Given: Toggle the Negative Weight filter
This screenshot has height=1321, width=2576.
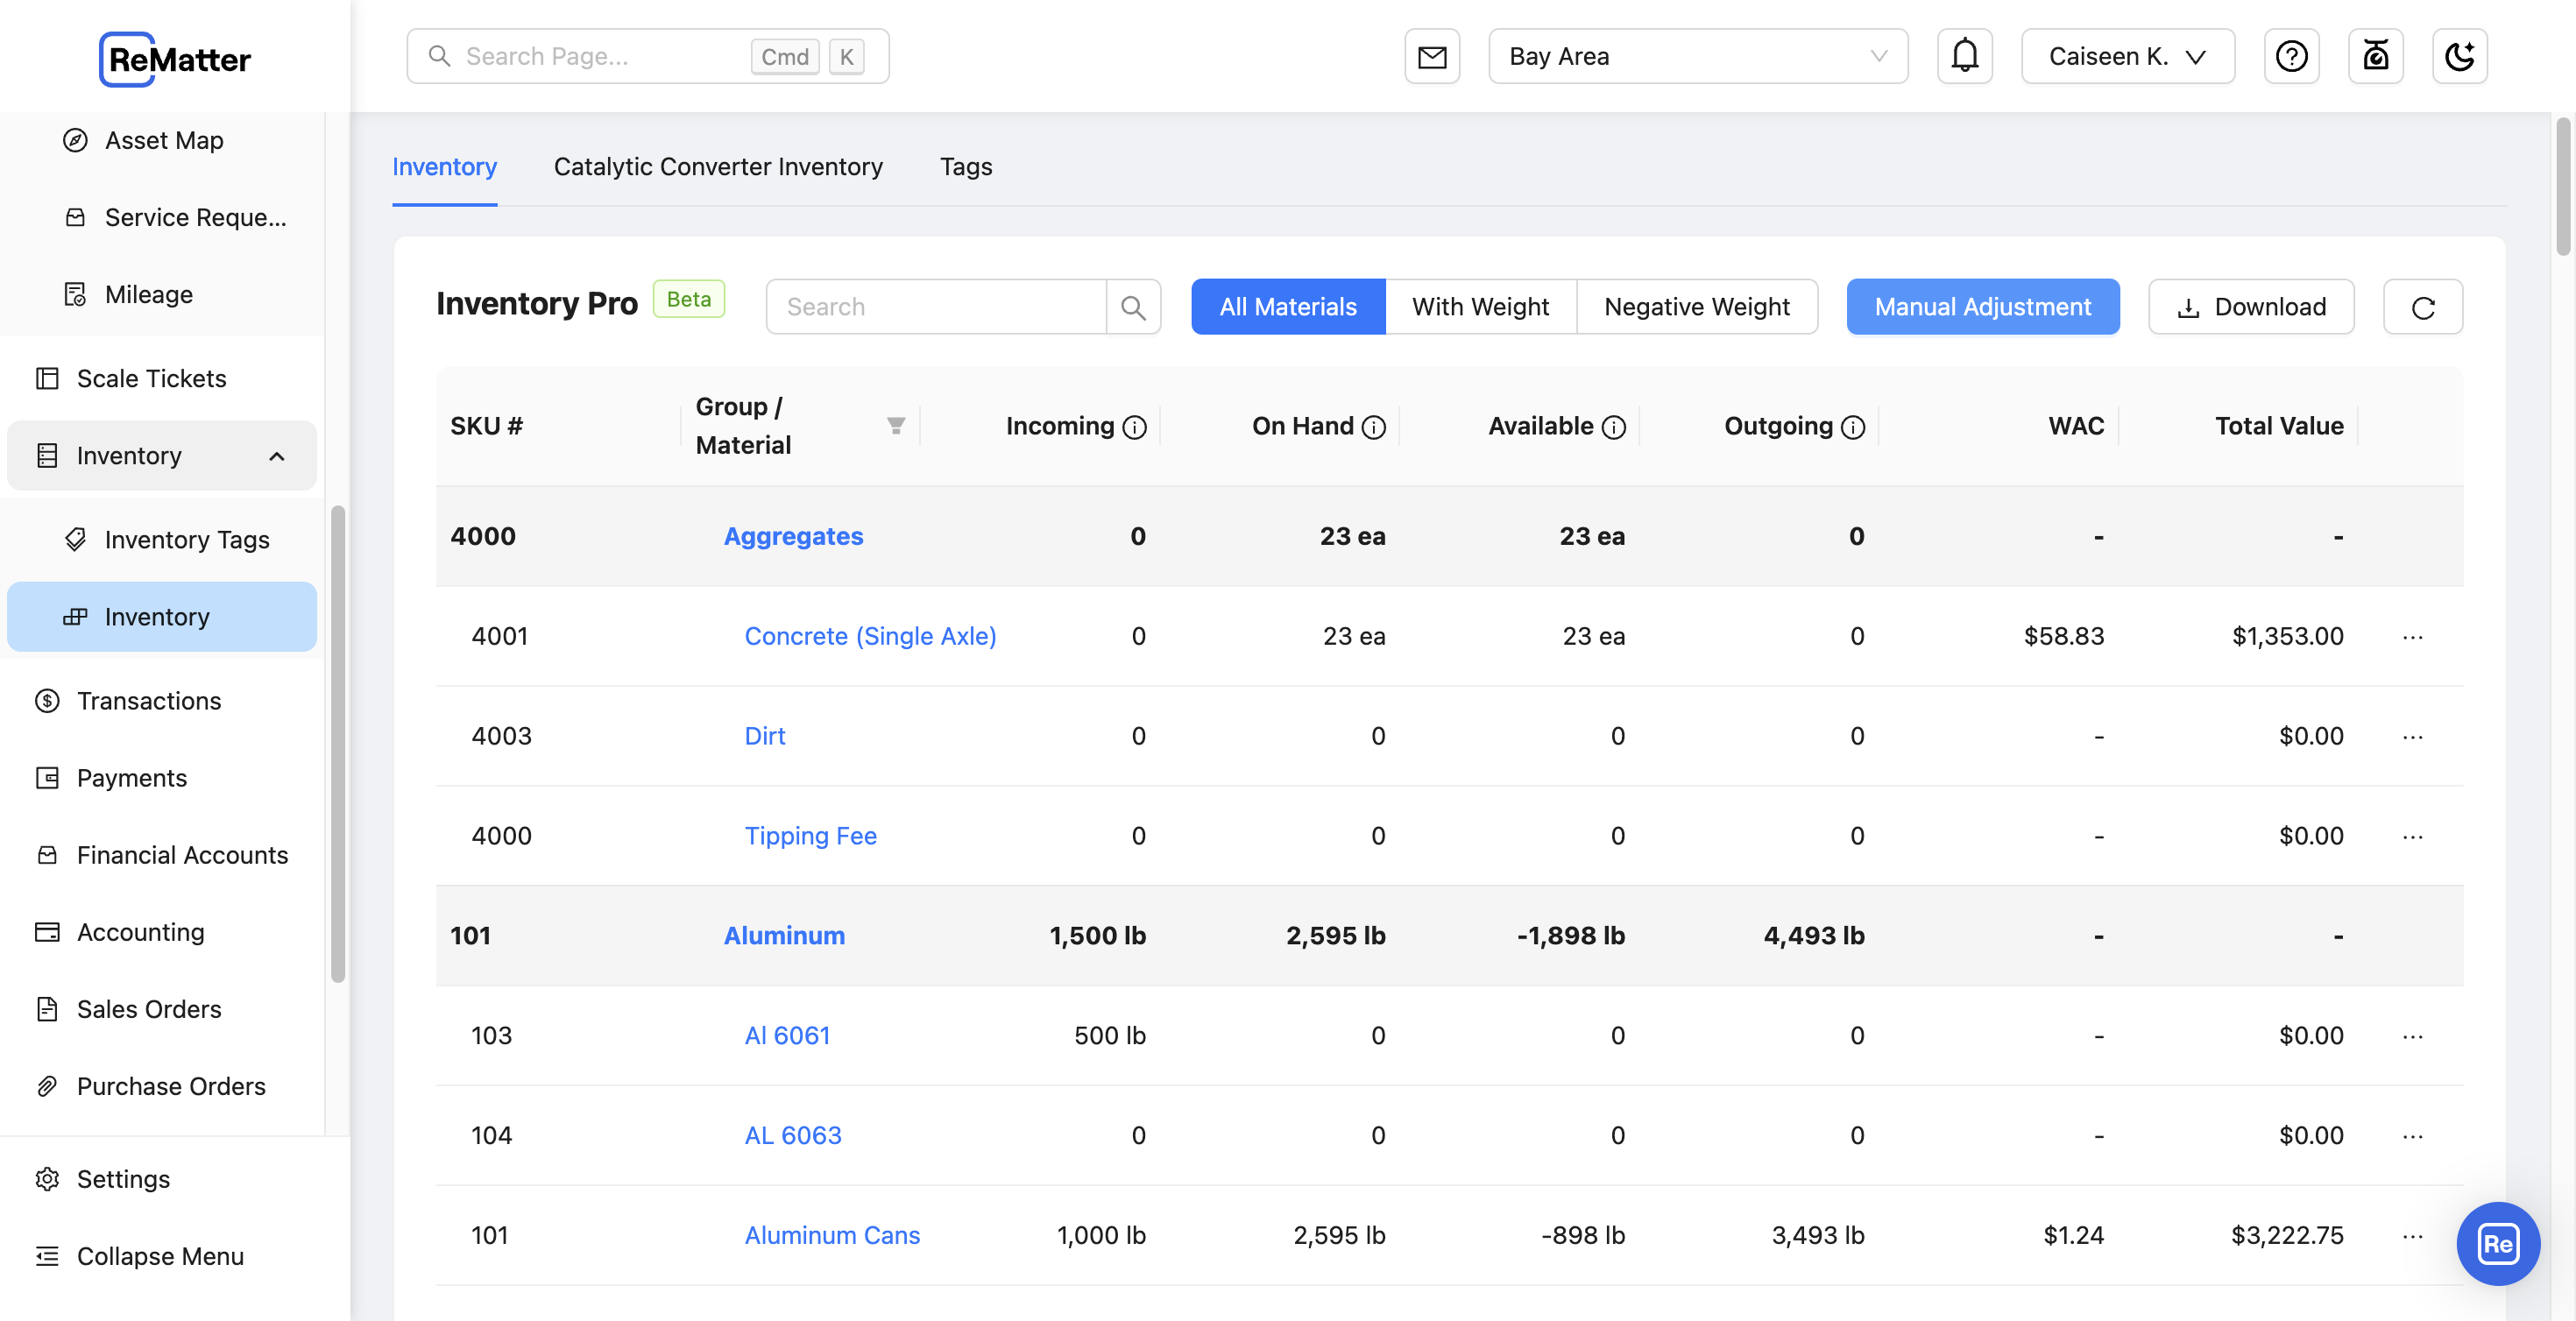Looking at the screenshot, I should 1696,305.
